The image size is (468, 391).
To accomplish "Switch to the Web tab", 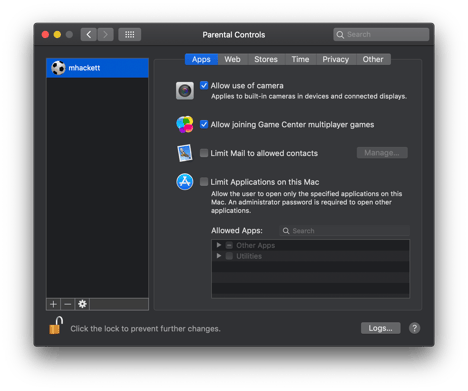I will point(232,59).
